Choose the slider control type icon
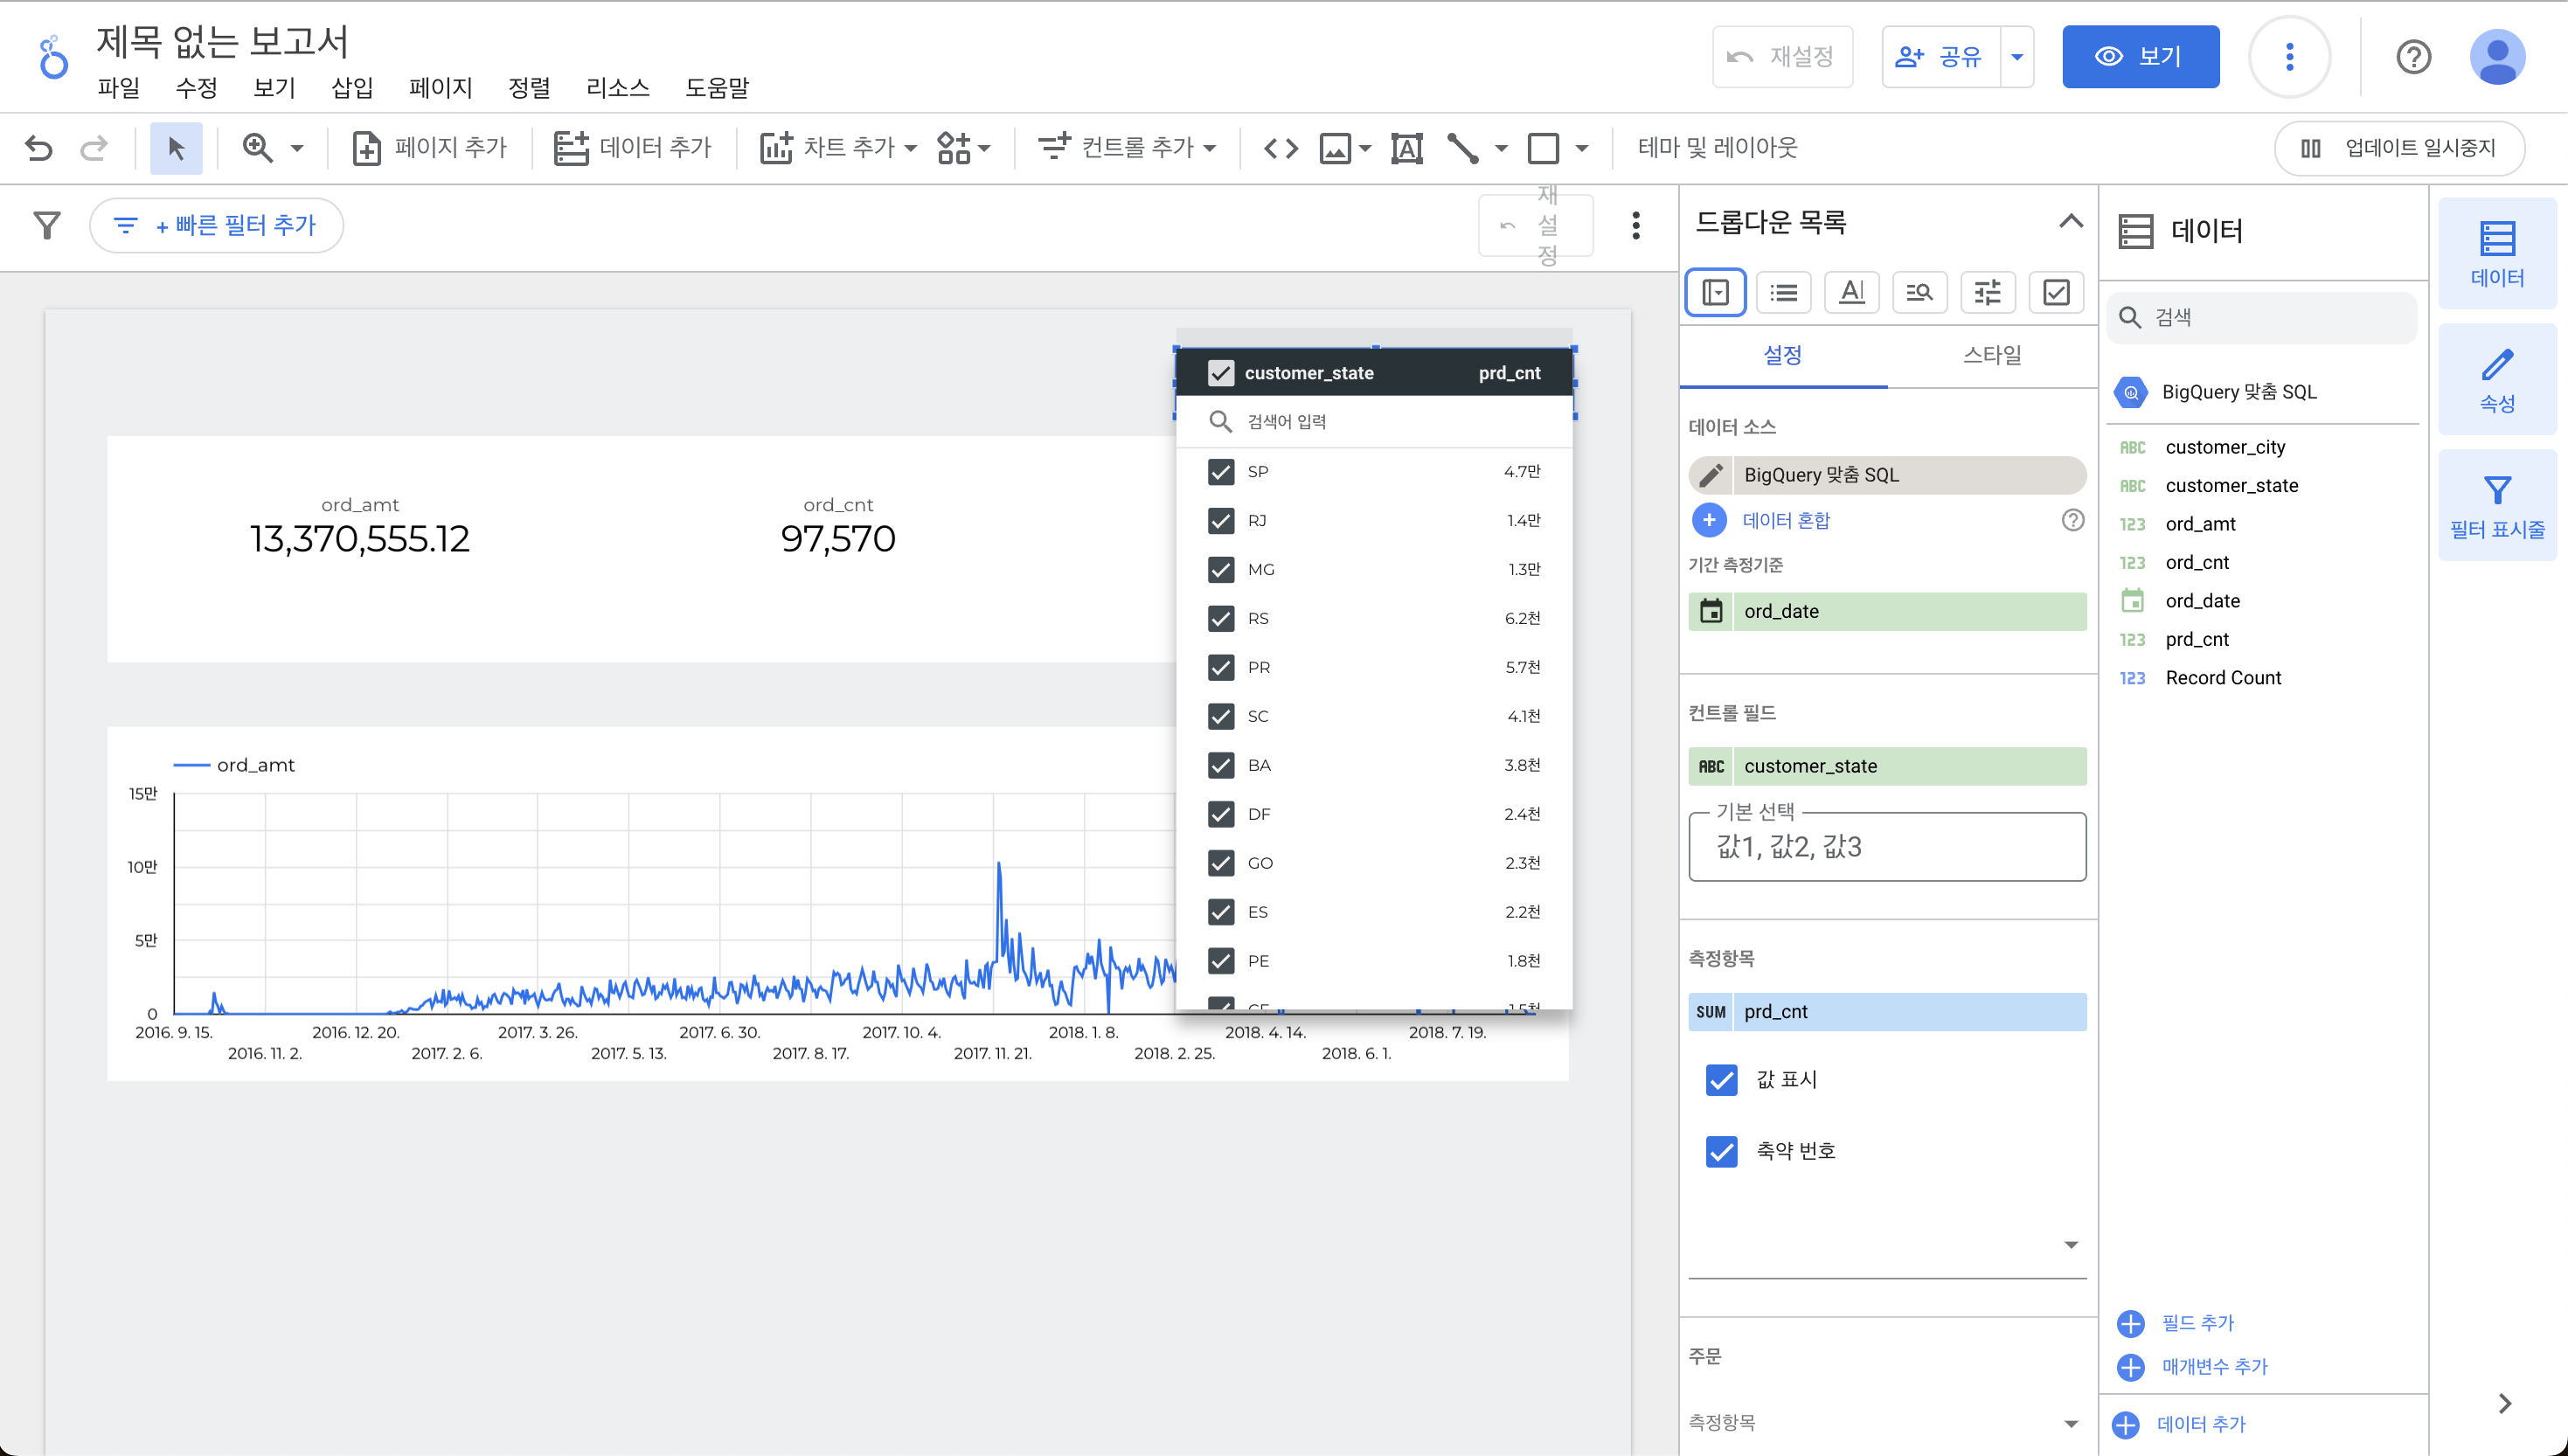Screen dimensions: 2568x1456 coord(1987,292)
